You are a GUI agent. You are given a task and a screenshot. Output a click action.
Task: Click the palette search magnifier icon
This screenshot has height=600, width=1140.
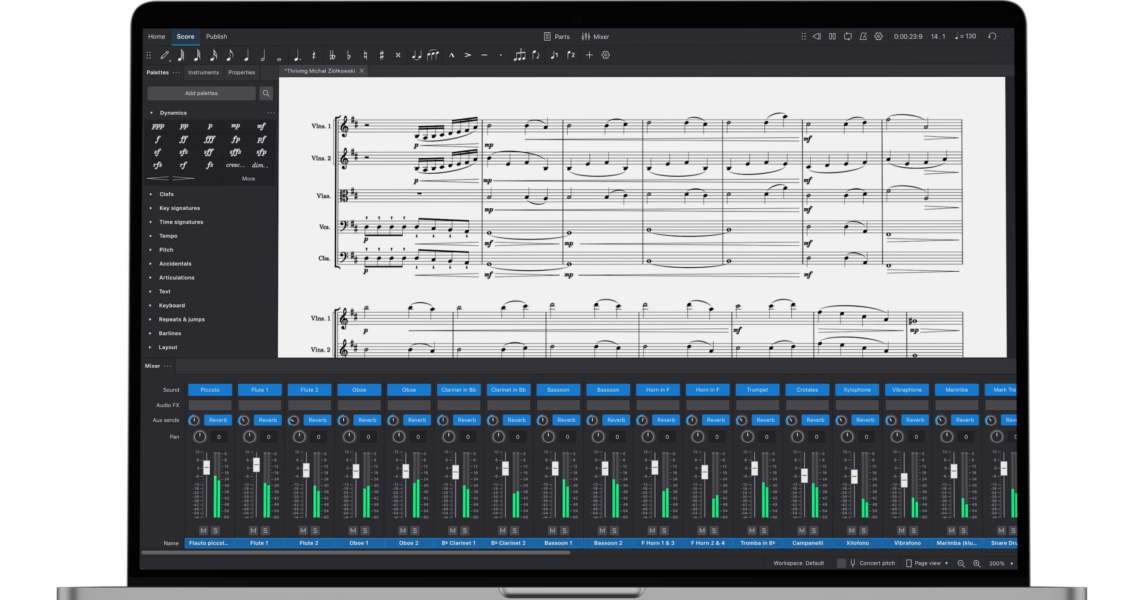(x=265, y=92)
